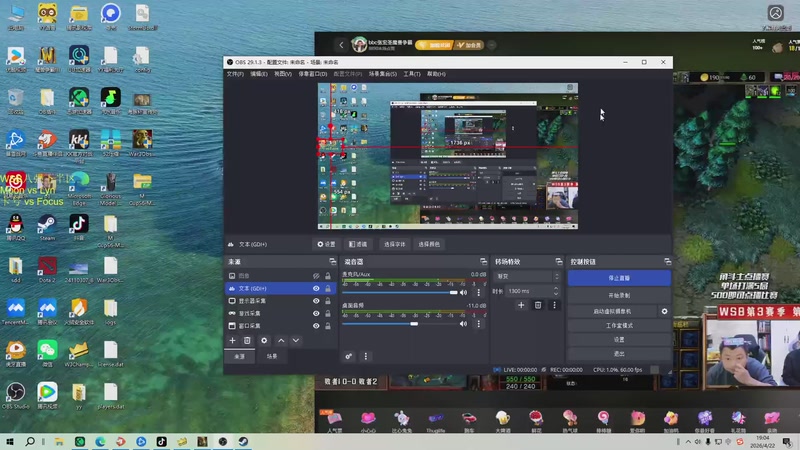Toggle lock on the Text (GDI+) source
Viewport: 800px width, 450px height.
[x=328, y=288]
